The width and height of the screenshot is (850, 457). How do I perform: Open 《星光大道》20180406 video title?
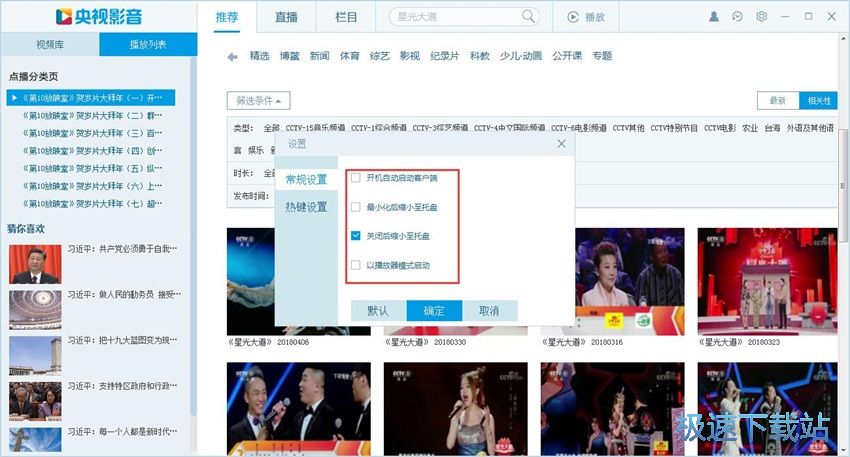click(x=268, y=342)
